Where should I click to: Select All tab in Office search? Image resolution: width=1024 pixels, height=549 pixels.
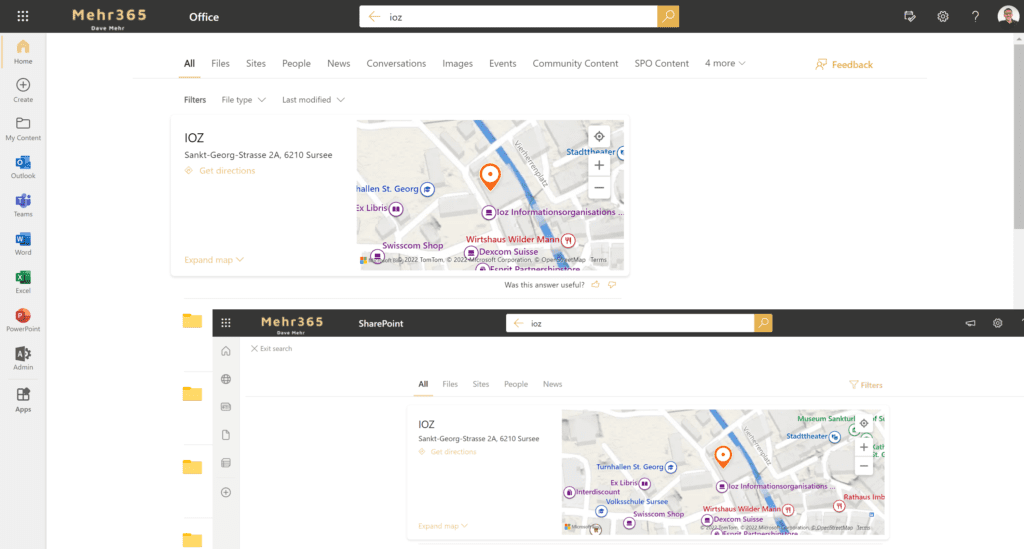click(189, 63)
